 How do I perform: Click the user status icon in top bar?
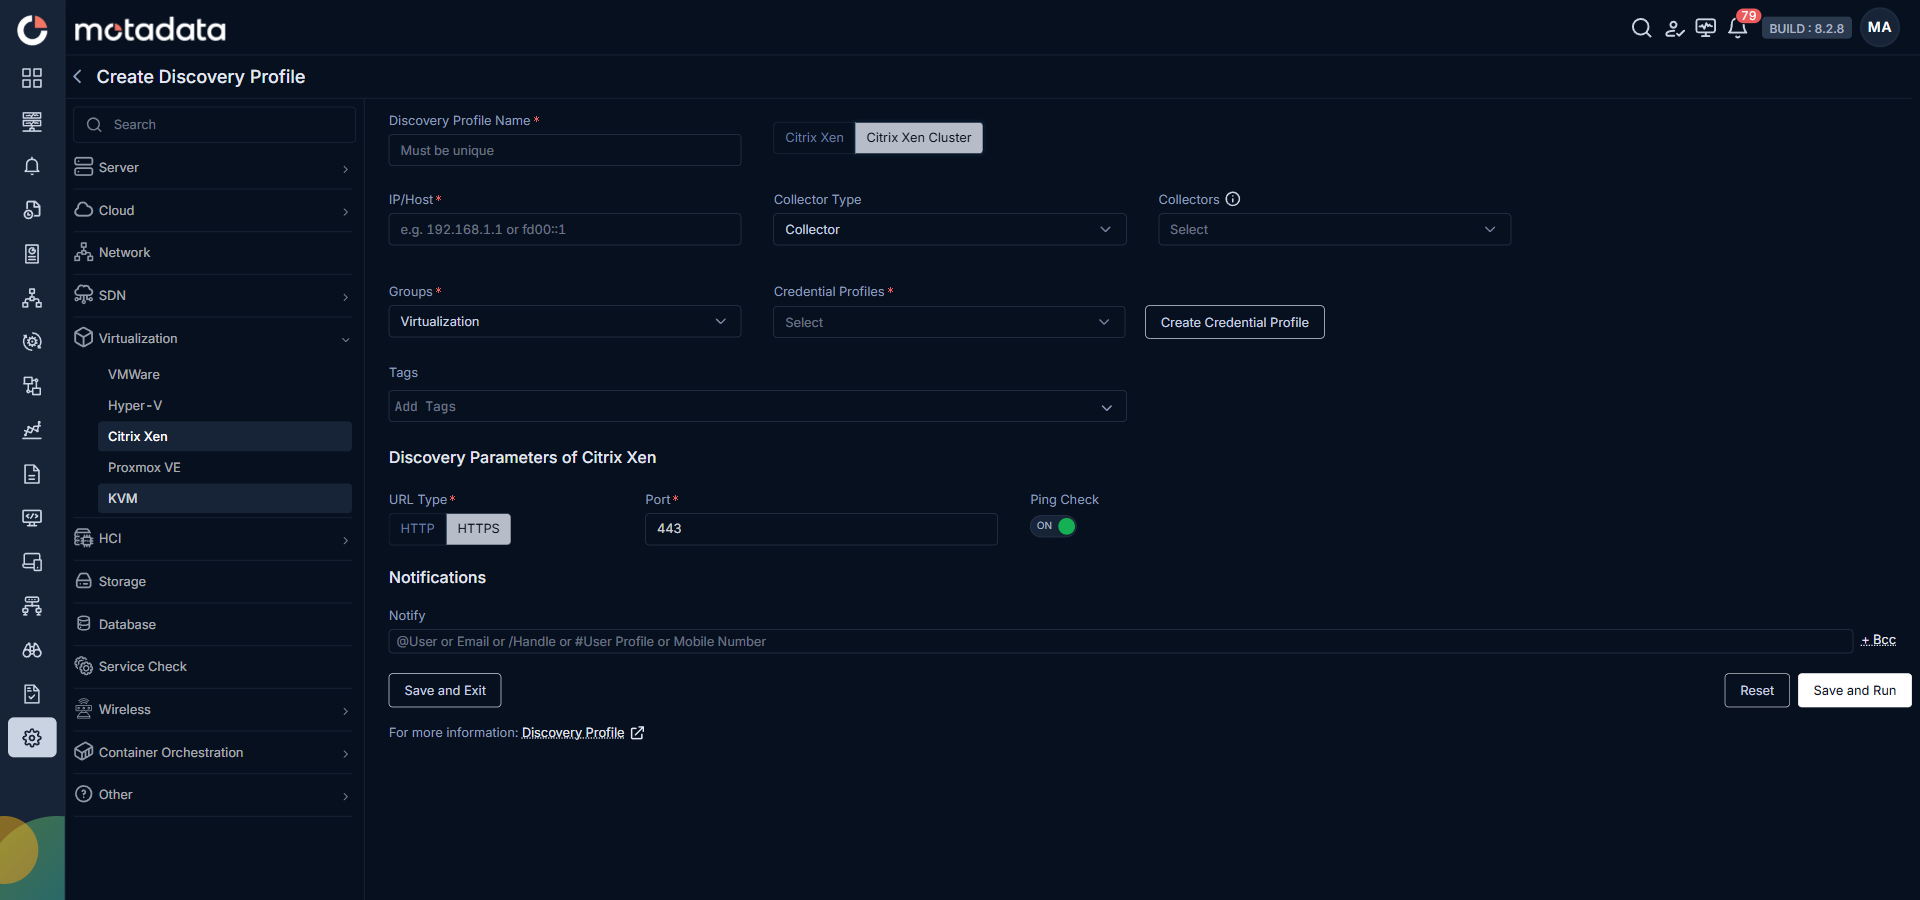tap(1674, 28)
